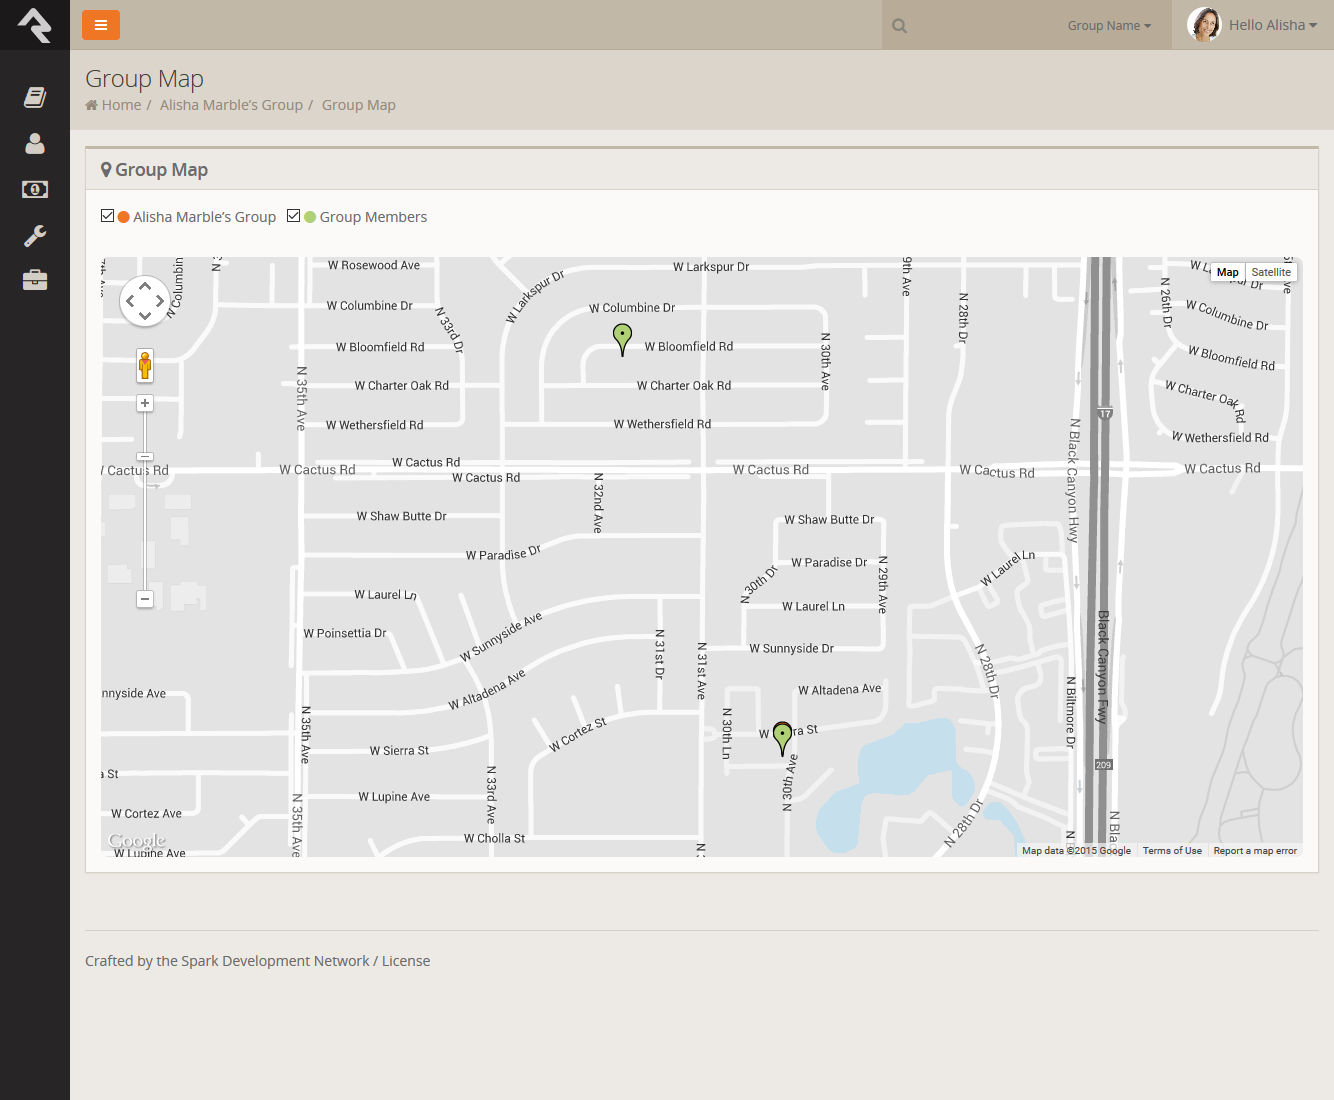
Task: Open the License footer link
Action: click(x=406, y=961)
